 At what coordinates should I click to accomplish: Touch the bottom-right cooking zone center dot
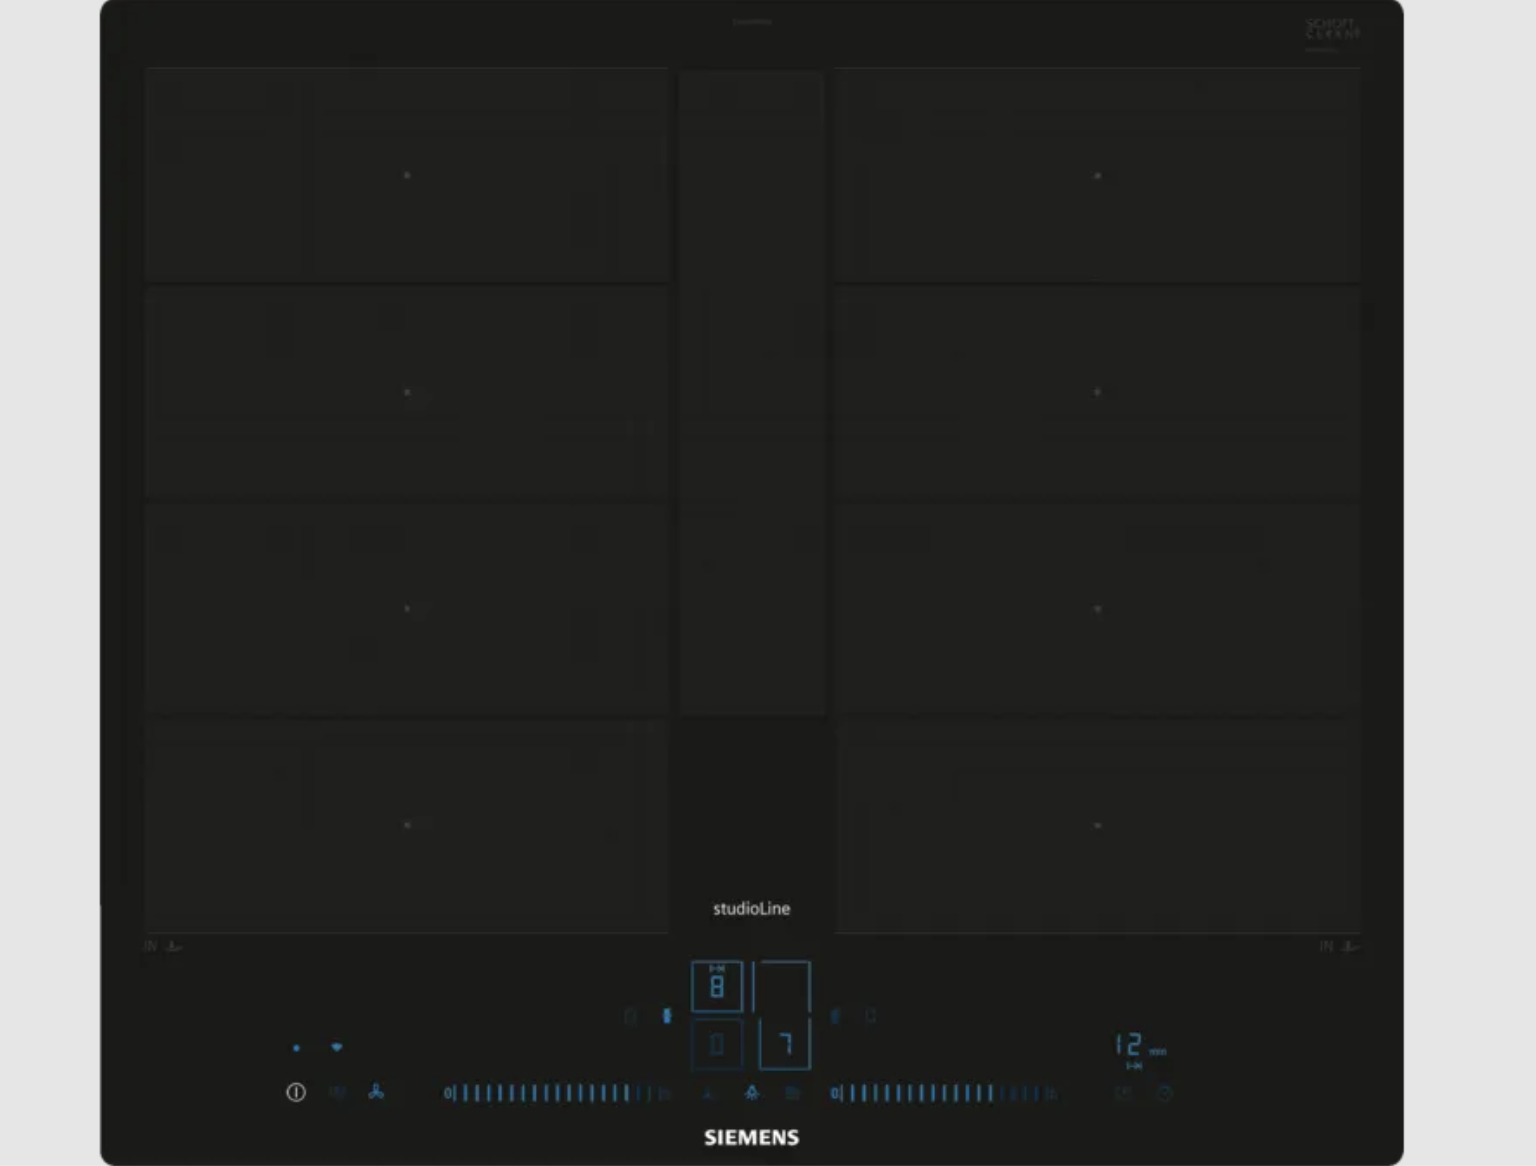coord(1097,825)
